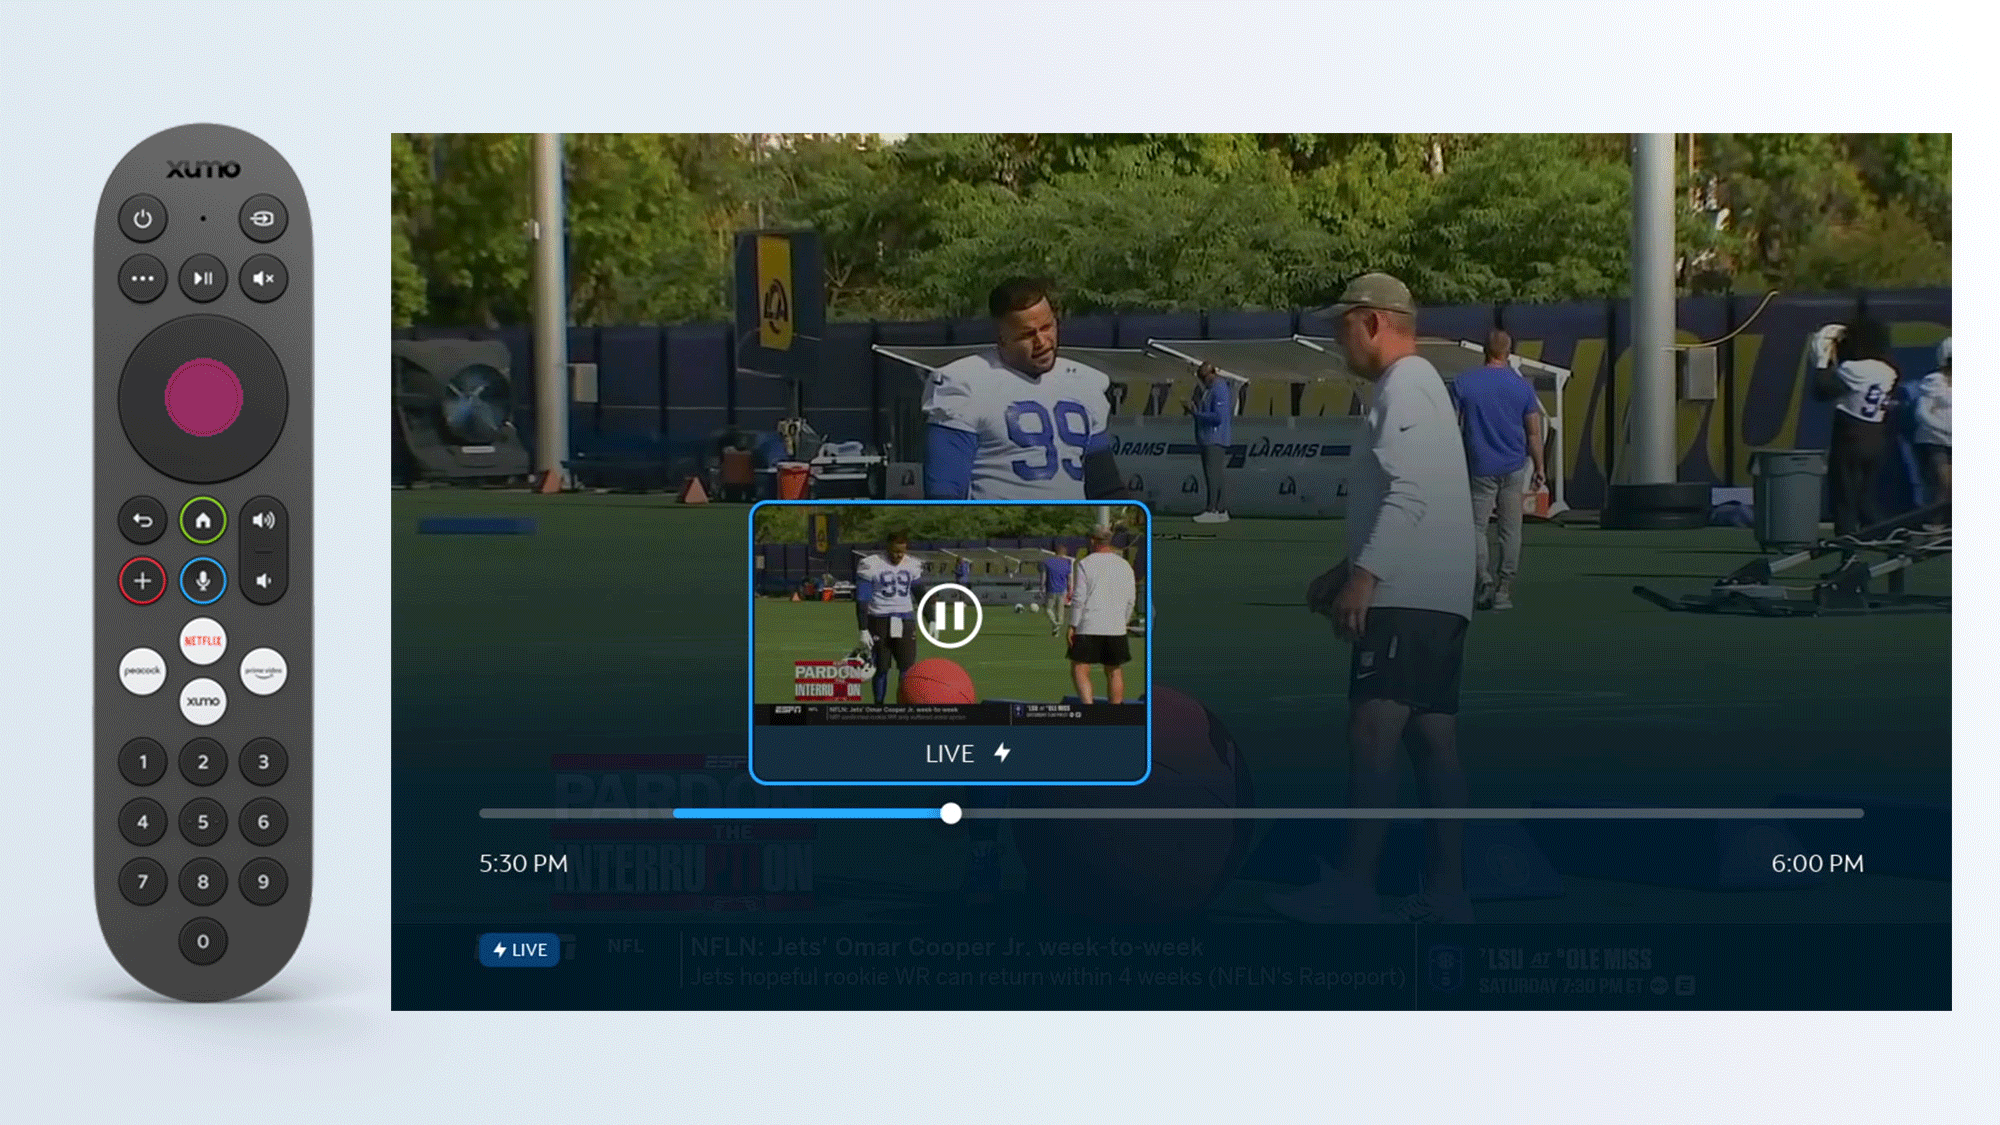The width and height of the screenshot is (2000, 1125).
Task: Launch Netflix from the remote shortcut button
Action: click(x=203, y=641)
